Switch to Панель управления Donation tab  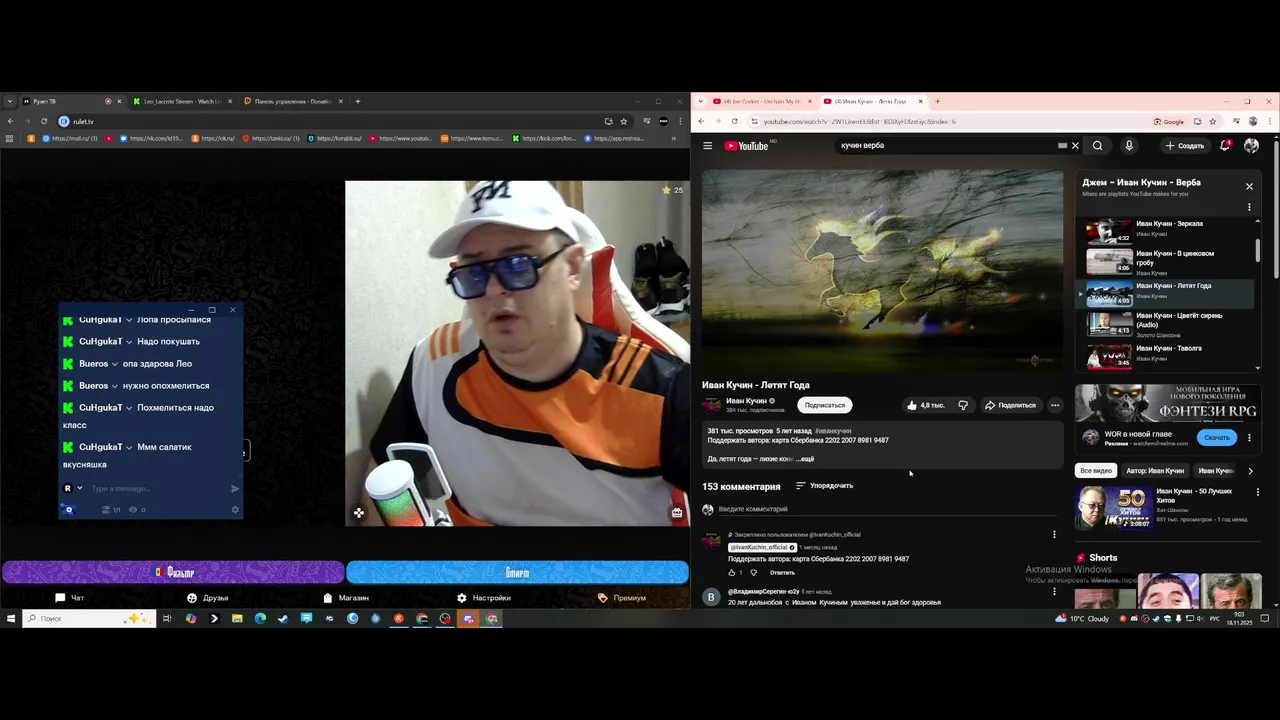click(x=293, y=101)
